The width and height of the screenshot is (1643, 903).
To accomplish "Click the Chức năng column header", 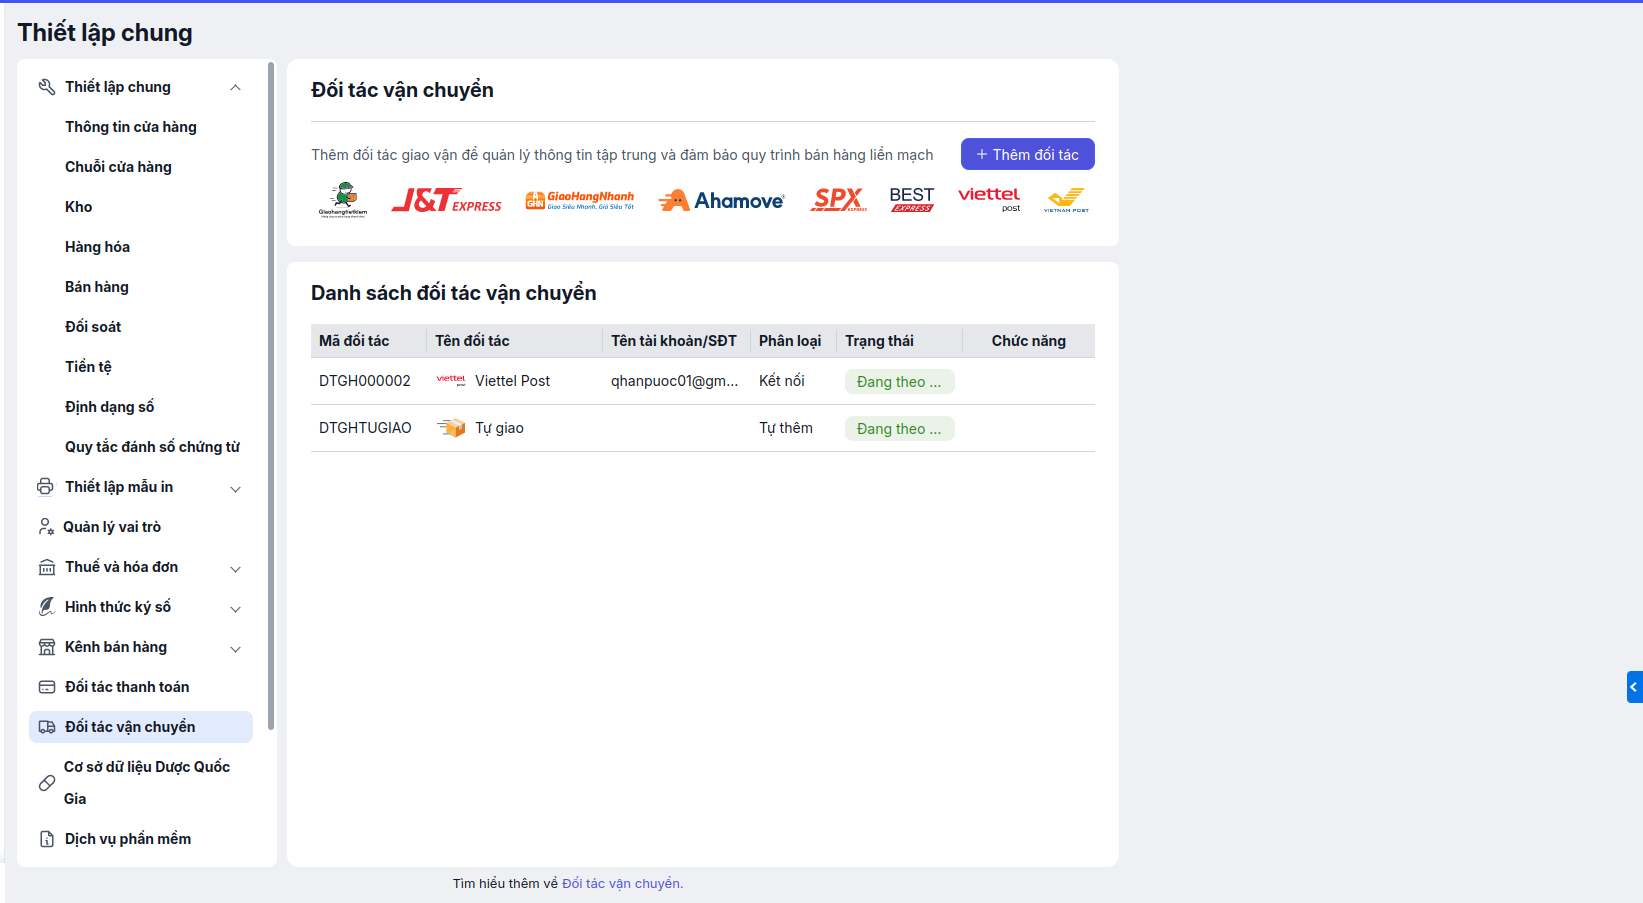I will (x=1029, y=341).
